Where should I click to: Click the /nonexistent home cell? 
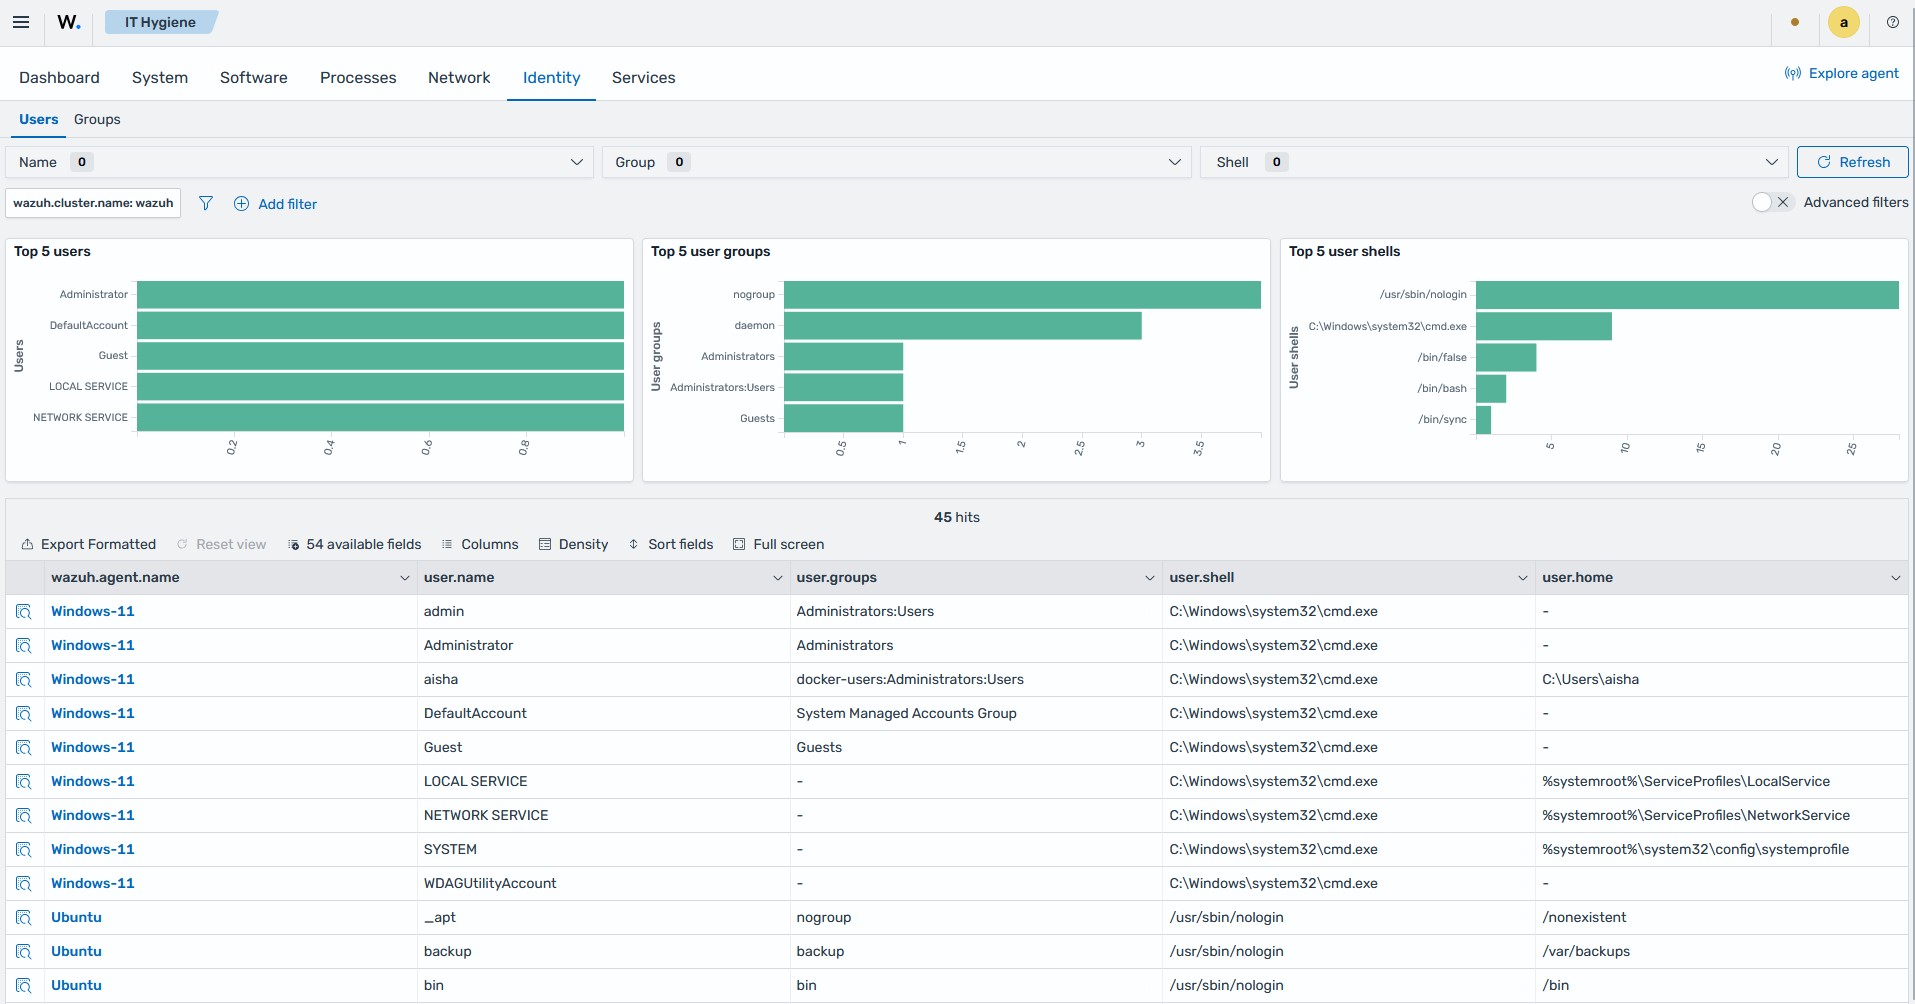coord(1584,917)
